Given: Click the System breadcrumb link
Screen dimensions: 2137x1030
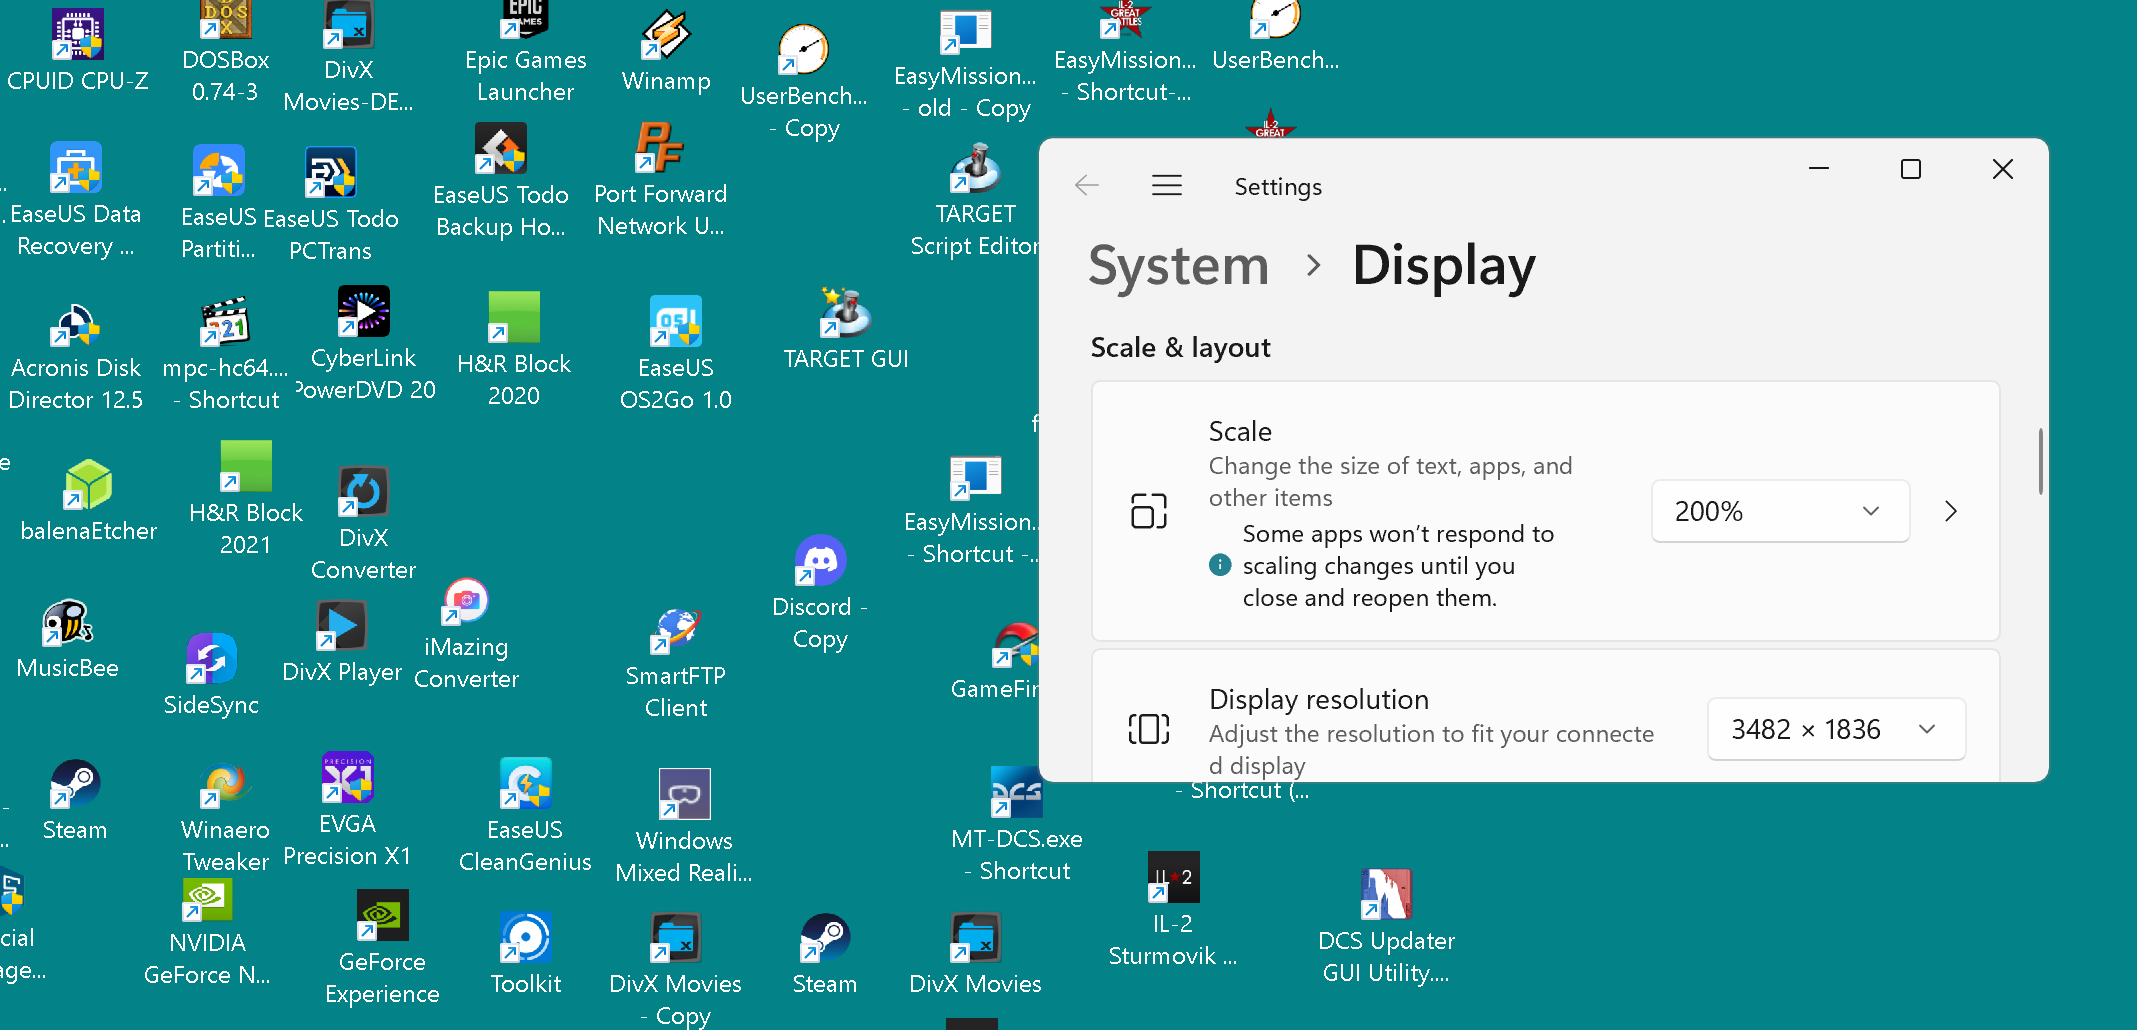Looking at the screenshot, I should coord(1178,266).
